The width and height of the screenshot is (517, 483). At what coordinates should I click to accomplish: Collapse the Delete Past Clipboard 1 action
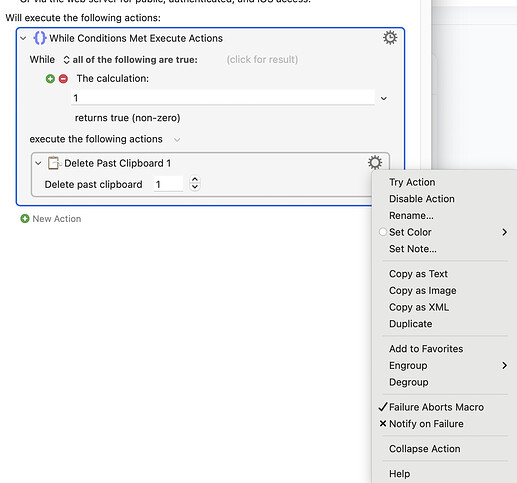coord(38,163)
